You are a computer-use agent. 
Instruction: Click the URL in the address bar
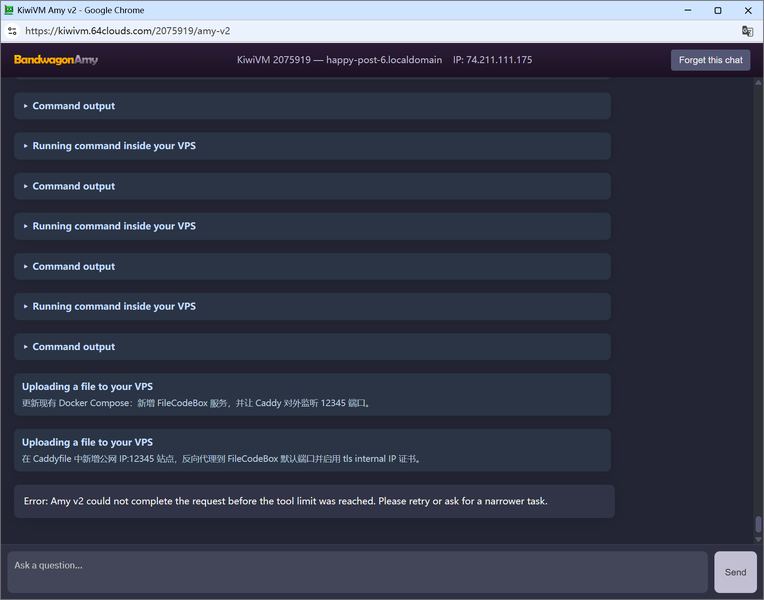[128, 31]
